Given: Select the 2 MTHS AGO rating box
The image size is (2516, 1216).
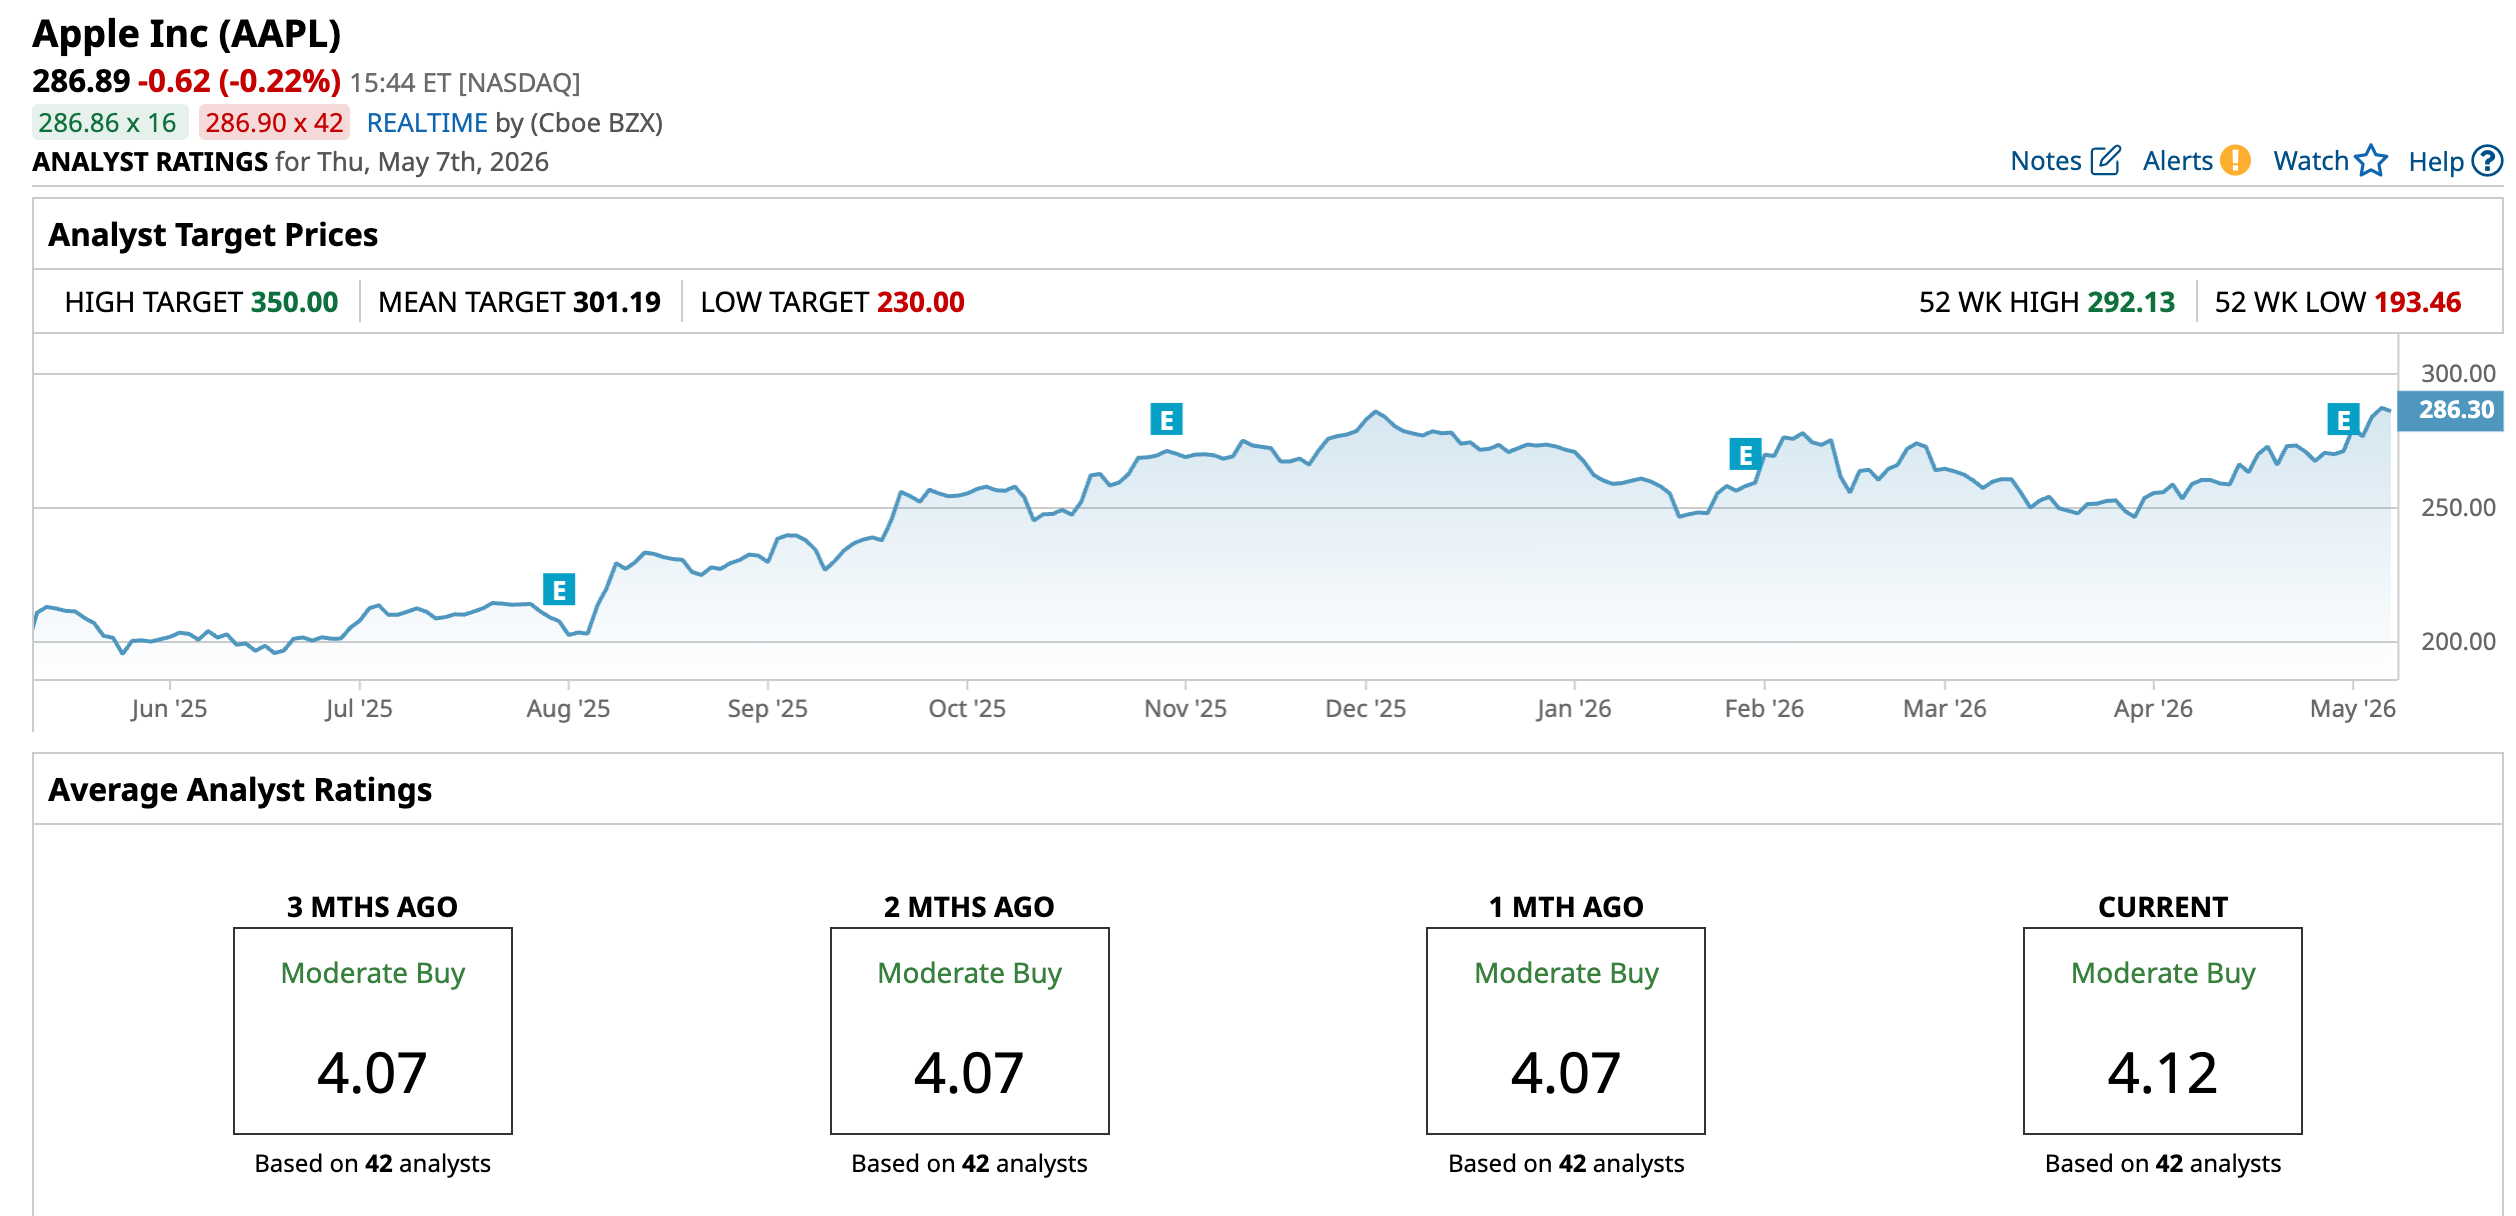Looking at the screenshot, I should pyautogui.click(x=970, y=1031).
